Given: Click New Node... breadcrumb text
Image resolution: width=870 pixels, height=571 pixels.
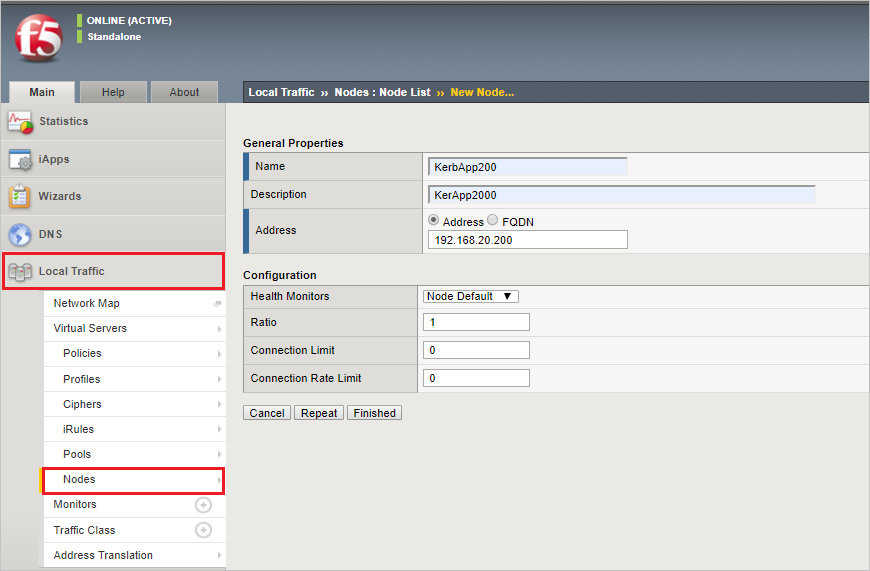Looking at the screenshot, I should pos(482,92).
